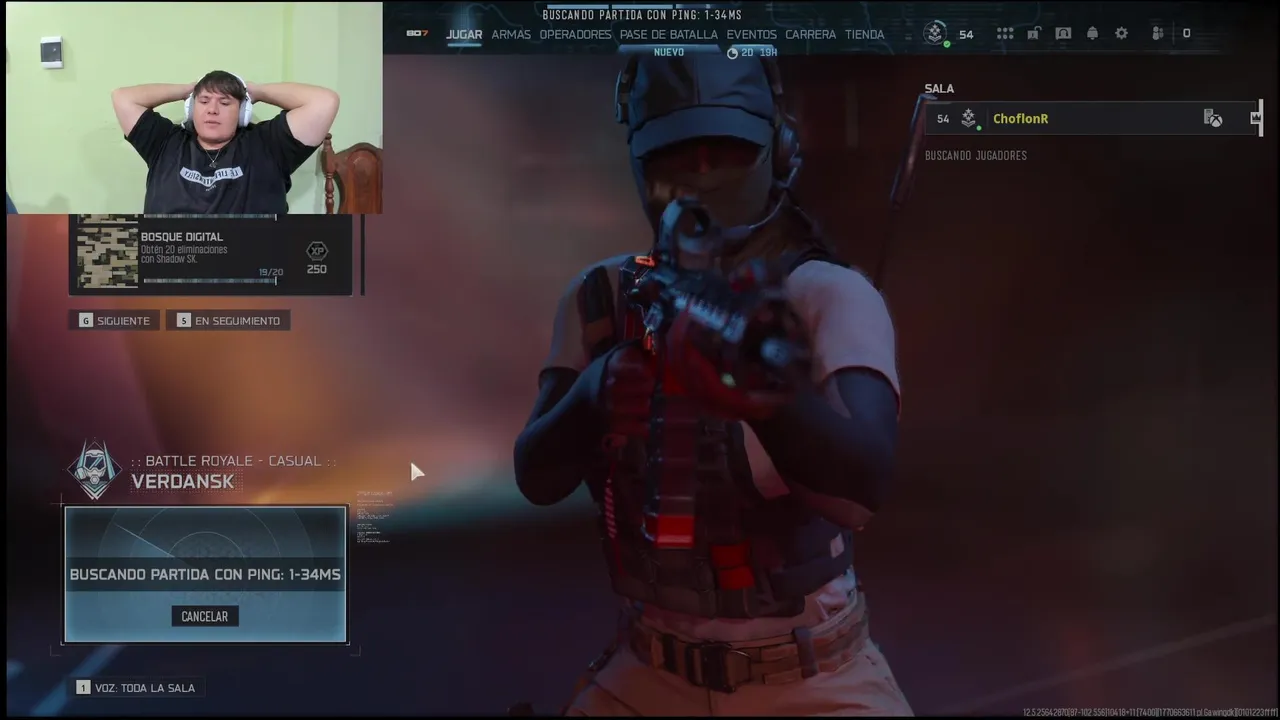
Task: Go to PASE DE BATALLA tab
Action: [x=669, y=34]
